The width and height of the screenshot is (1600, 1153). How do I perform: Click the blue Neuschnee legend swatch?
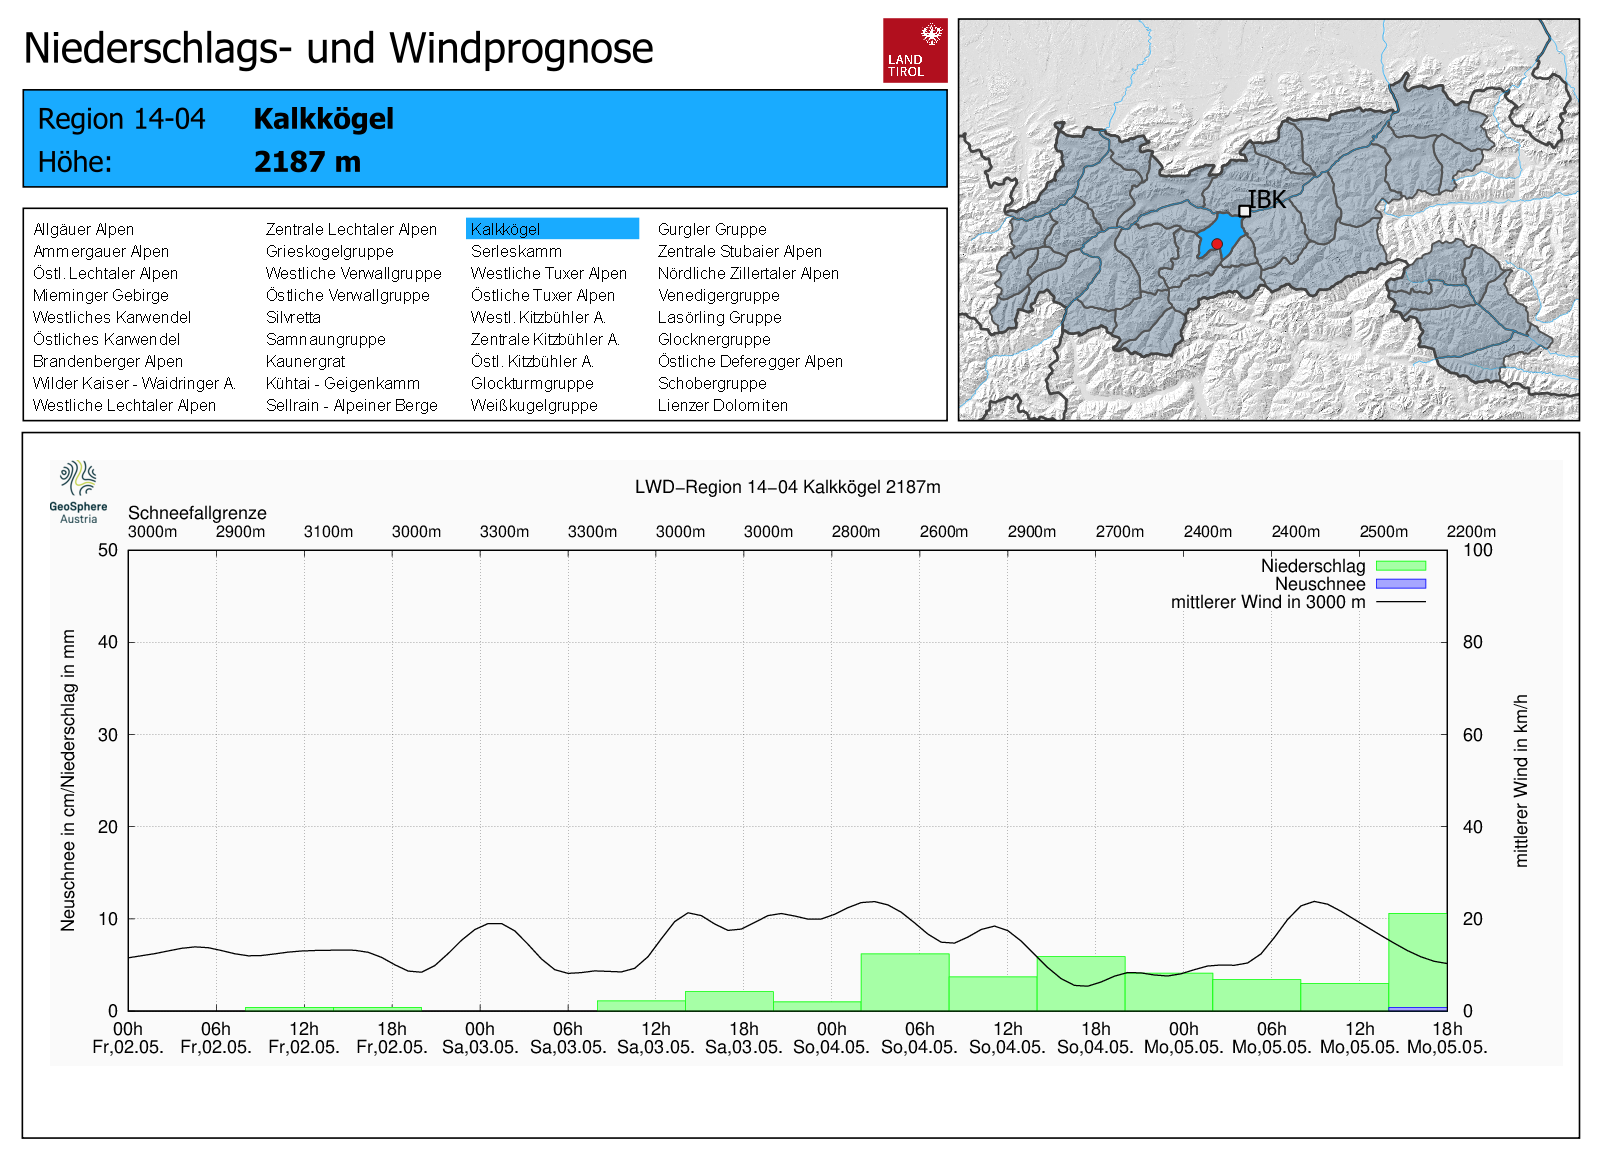point(1400,584)
